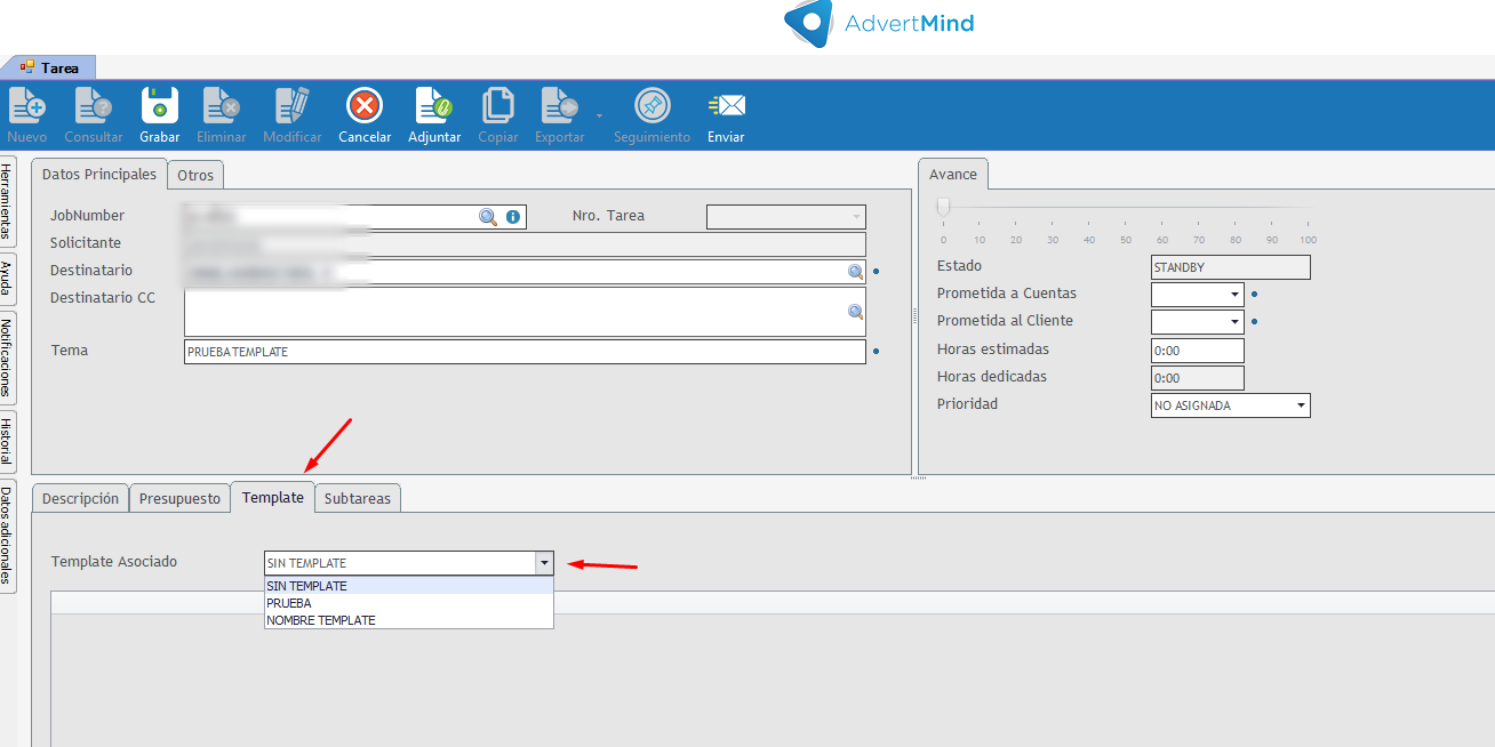Viewport: 1495px width, 747px height.
Task: Attach a file with Adjuntar
Action: point(434,105)
